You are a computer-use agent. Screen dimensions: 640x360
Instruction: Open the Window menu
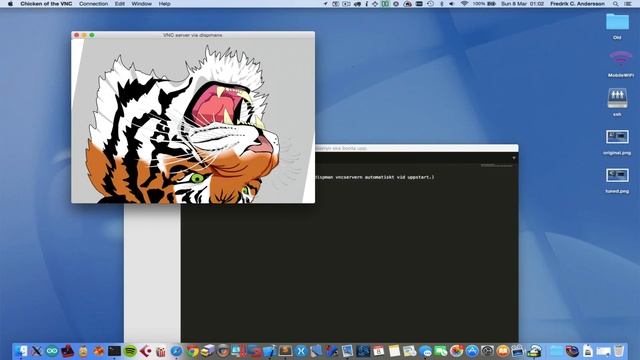point(141,4)
